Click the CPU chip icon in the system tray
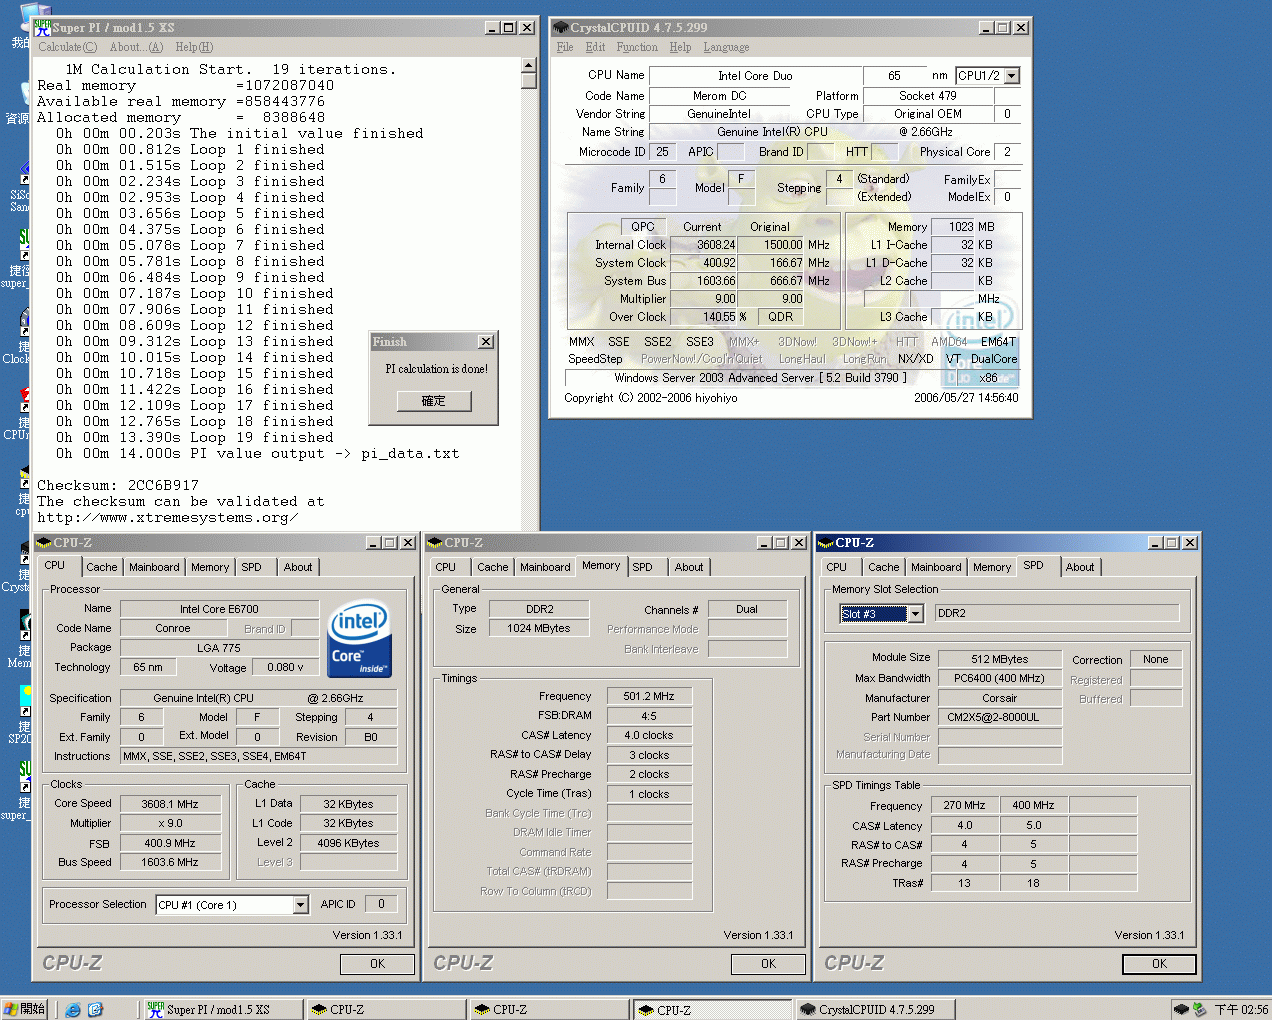This screenshot has height=1020, width=1272. coord(1181,1009)
